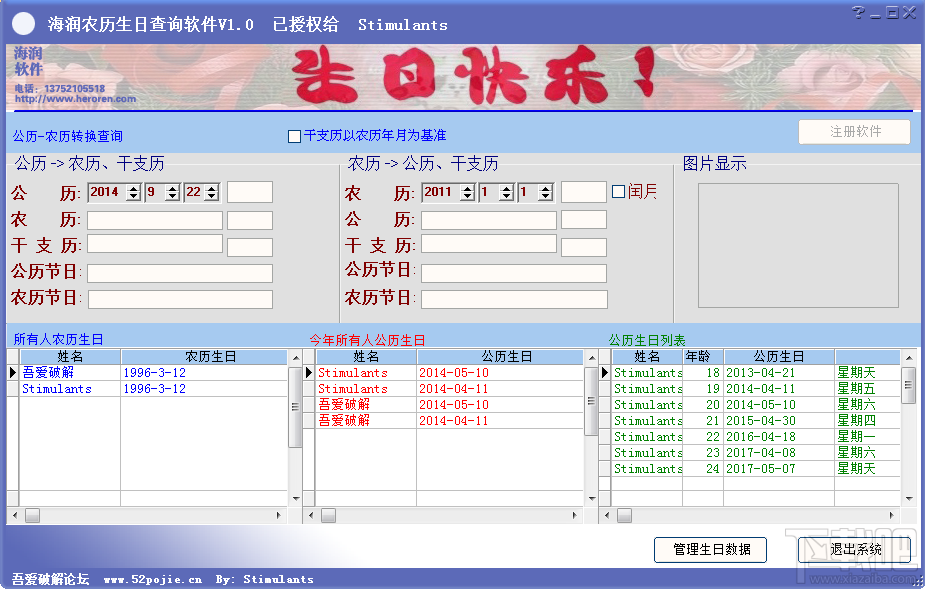Image resolution: width=925 pixels, height=589 pixels.
Task: Select the green row dated 2016-04-18
Action: click(756, 436)
